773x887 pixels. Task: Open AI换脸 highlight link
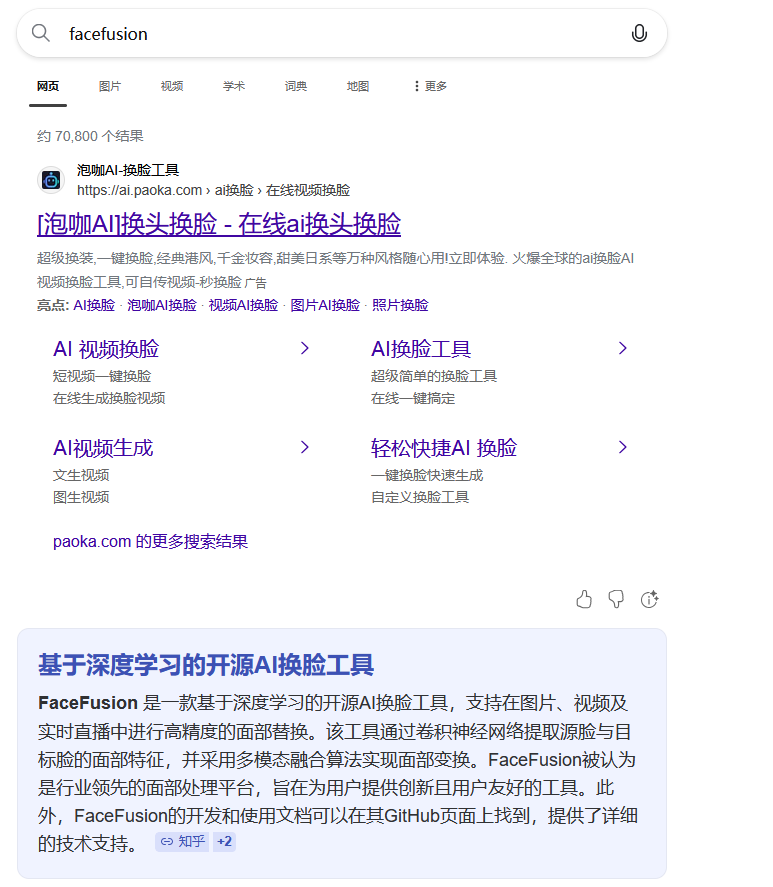click(94, 305)
